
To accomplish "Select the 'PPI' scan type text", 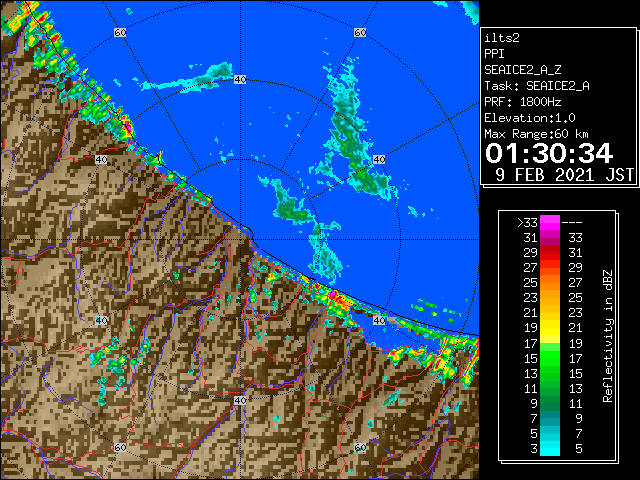I will (x=494, y=54).
